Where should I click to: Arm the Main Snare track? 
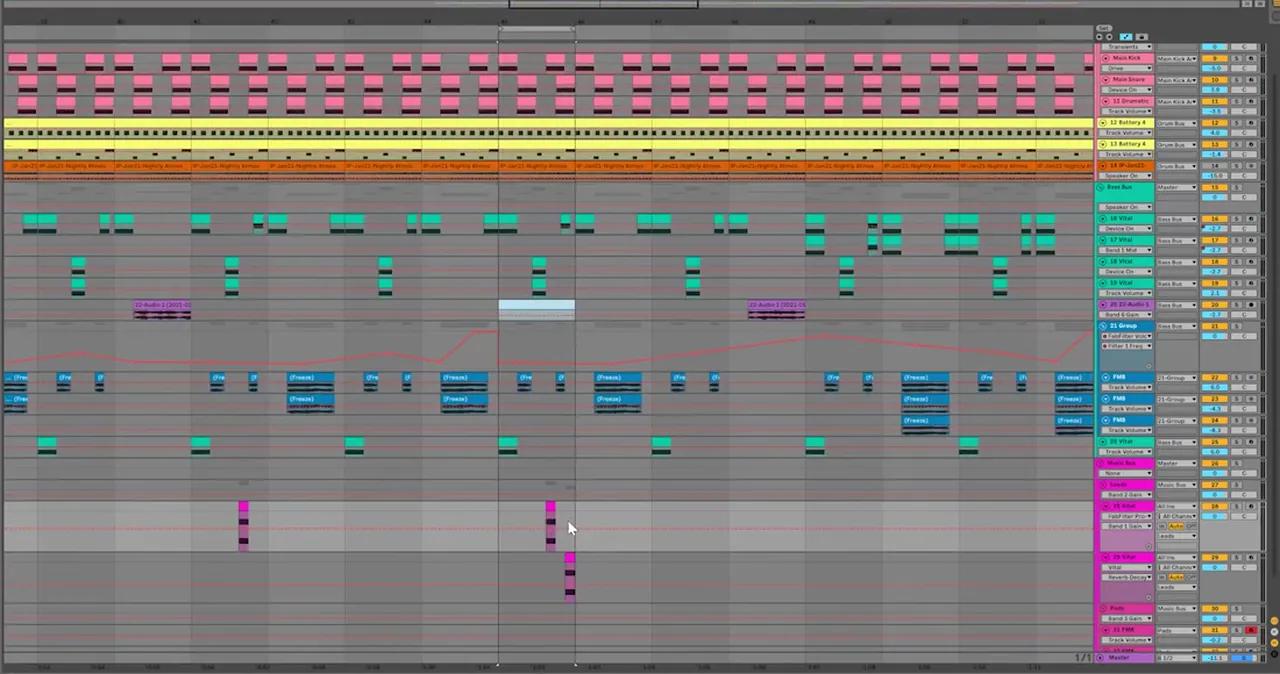pyautogui.click(x=1251, y=80)
